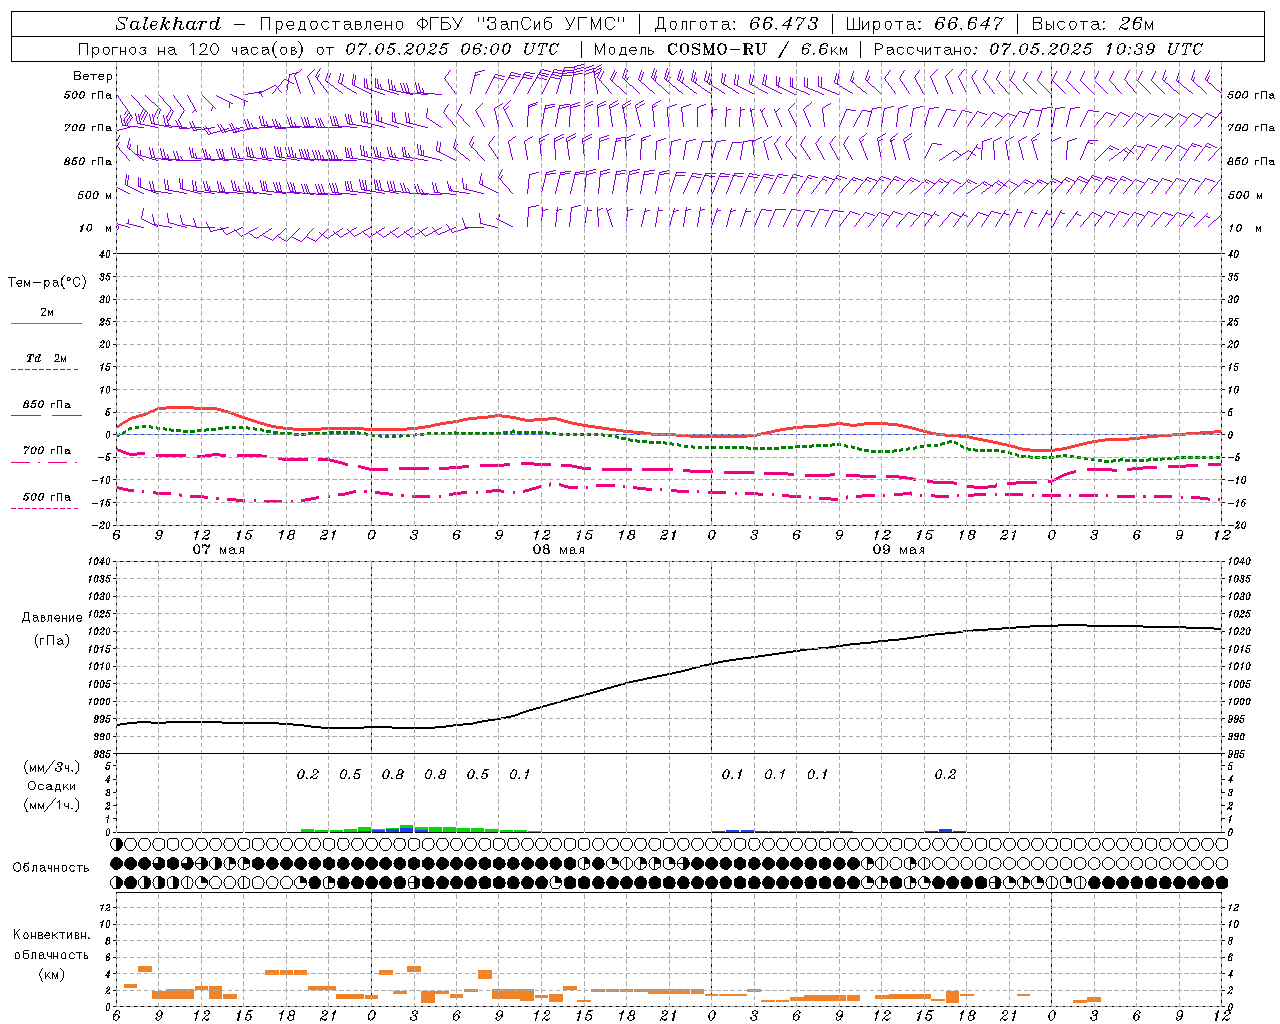The height and width of the screenshot is (1024, 1280).
Task: Select the forecast line Прогноз на 120 часа(ов)
Action: [x=193, y=49]
